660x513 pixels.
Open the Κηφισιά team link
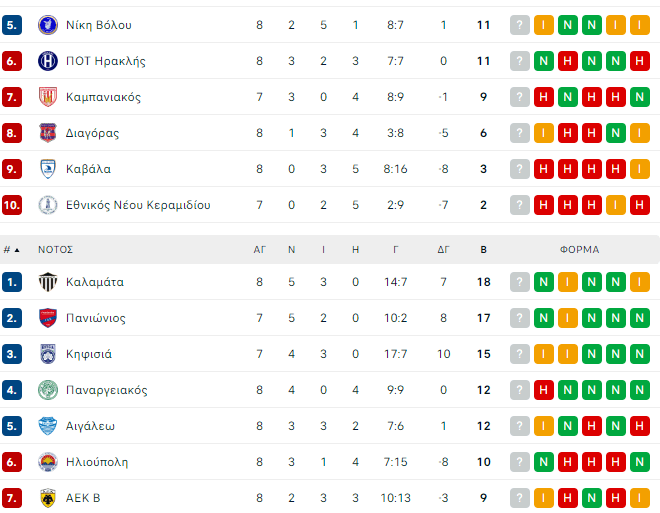[89, 354]
